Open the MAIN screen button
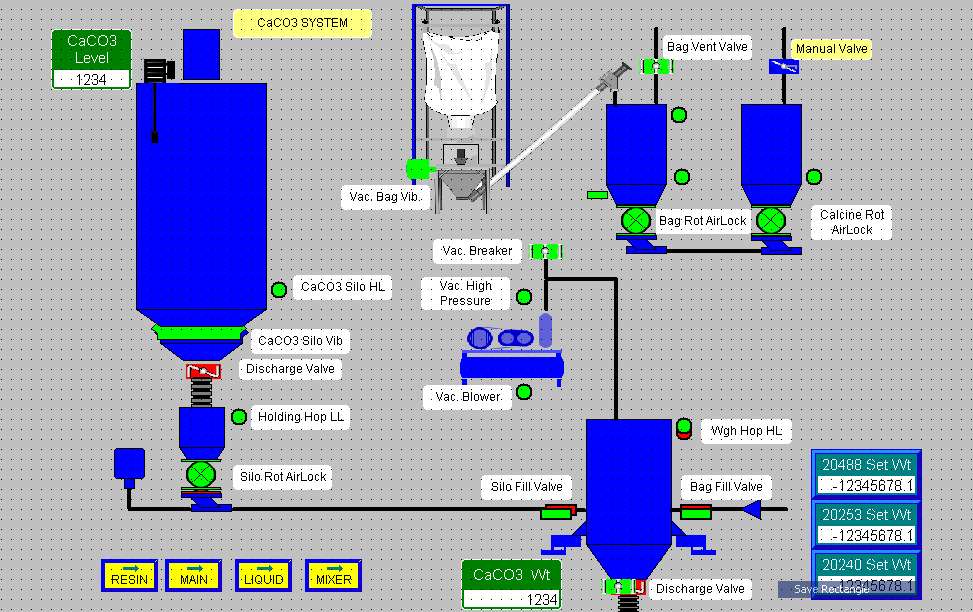Viewport: 973px width, 612px height. (x=194, y=575)
